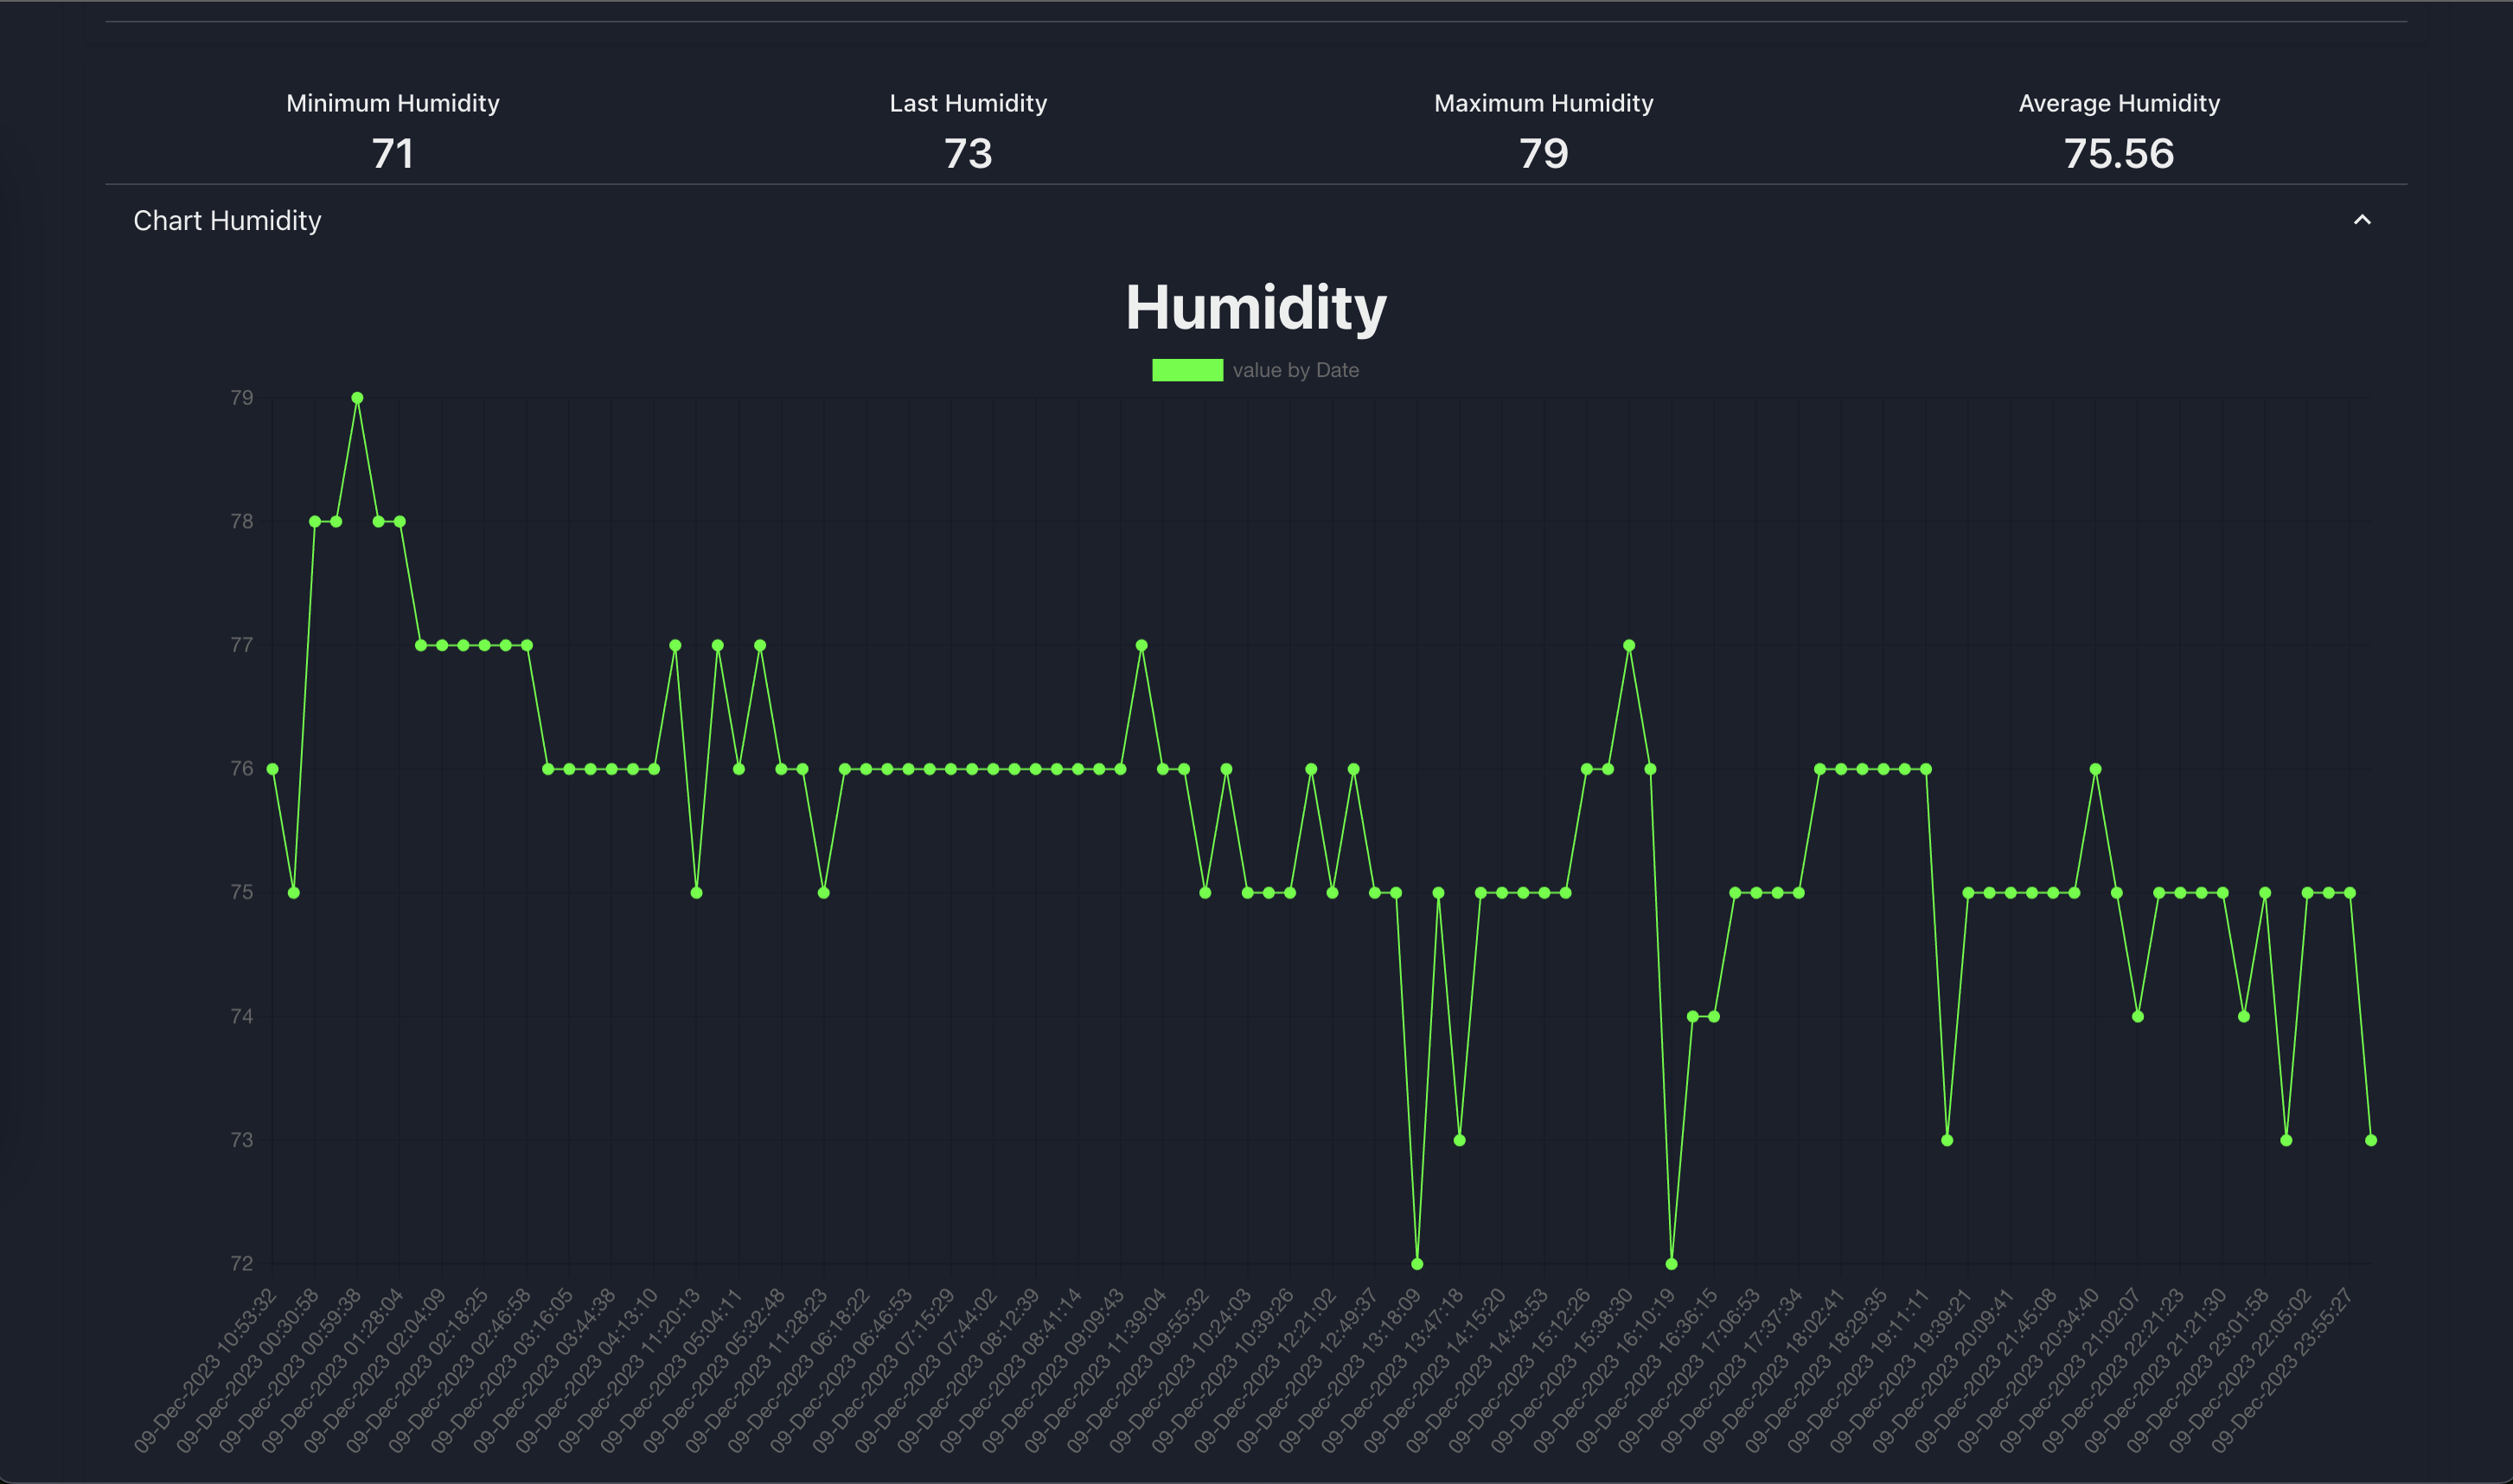The image size is (2513, 1484).
Task: Toggle the green legend color box
Action: (x=1187, y=370)
